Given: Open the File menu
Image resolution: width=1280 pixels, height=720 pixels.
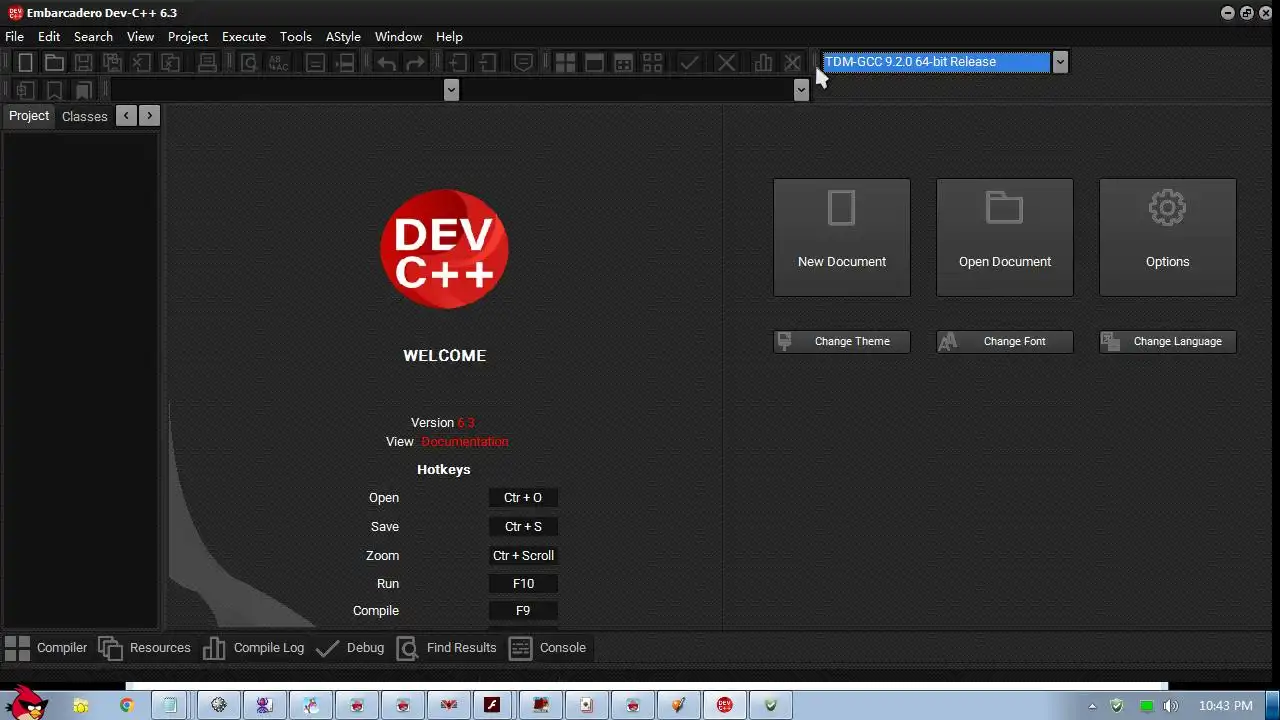Looking at the screenshot, I should (x=14, y=36).
